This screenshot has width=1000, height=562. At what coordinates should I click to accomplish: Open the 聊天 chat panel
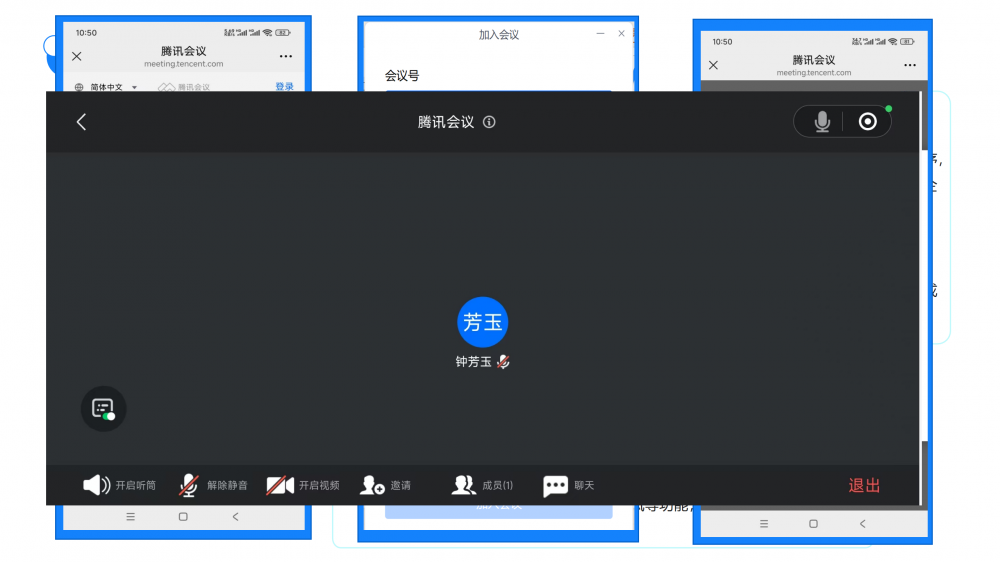[568, 485]
